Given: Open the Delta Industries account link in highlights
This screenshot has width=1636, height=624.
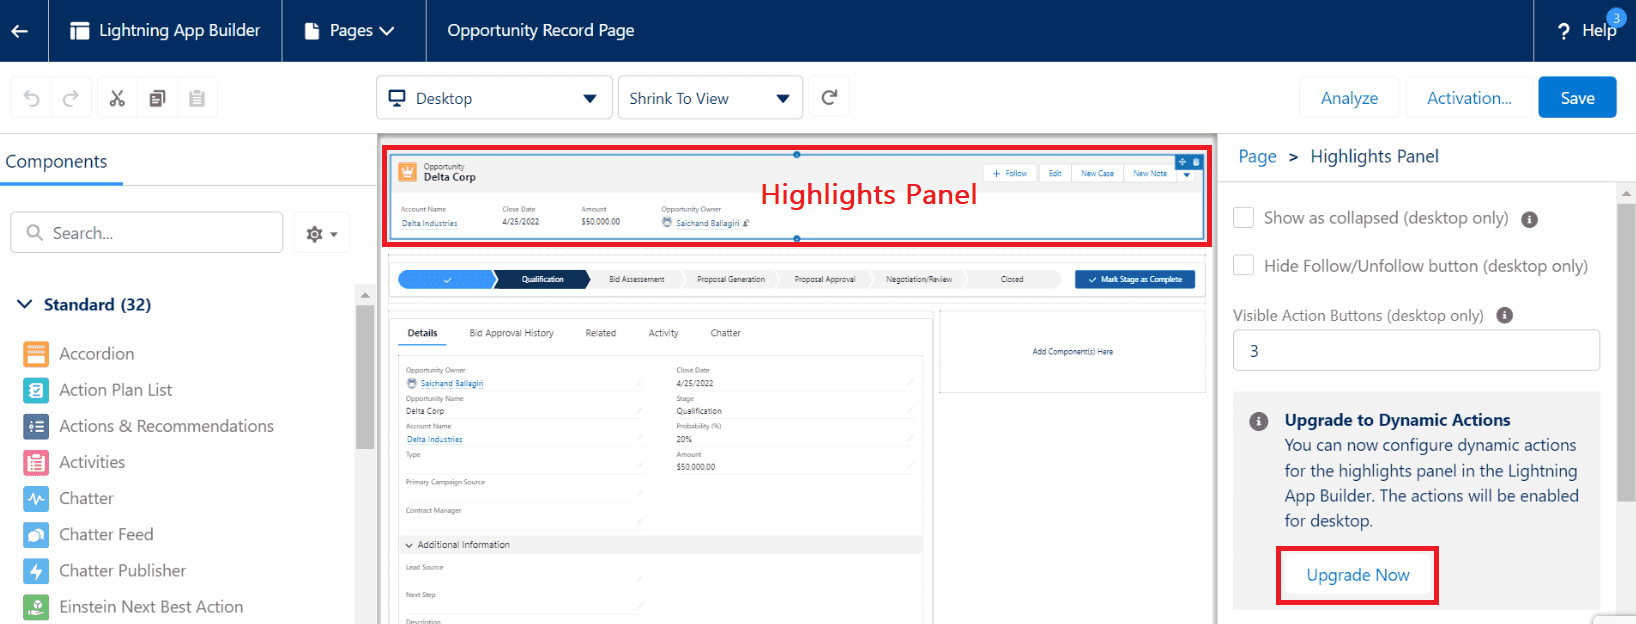Looking at the screenshot, I should point(430,223).
